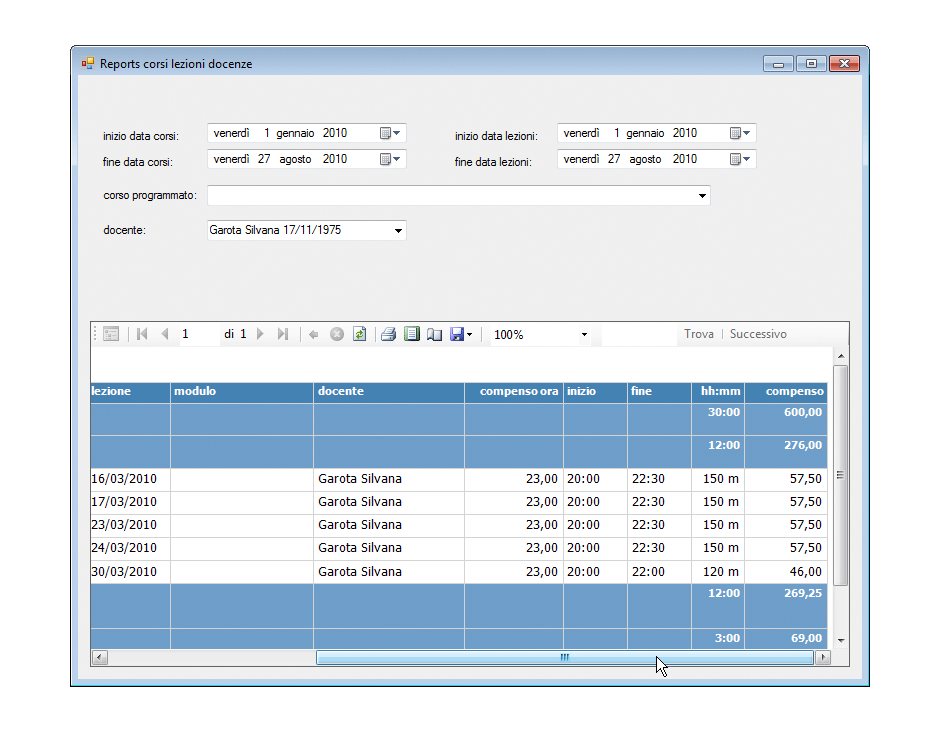Viewport: 940px width, 732px height.
Task: Select the 30/03/2010 lesson date cell
Action: (x=130, y=572)
